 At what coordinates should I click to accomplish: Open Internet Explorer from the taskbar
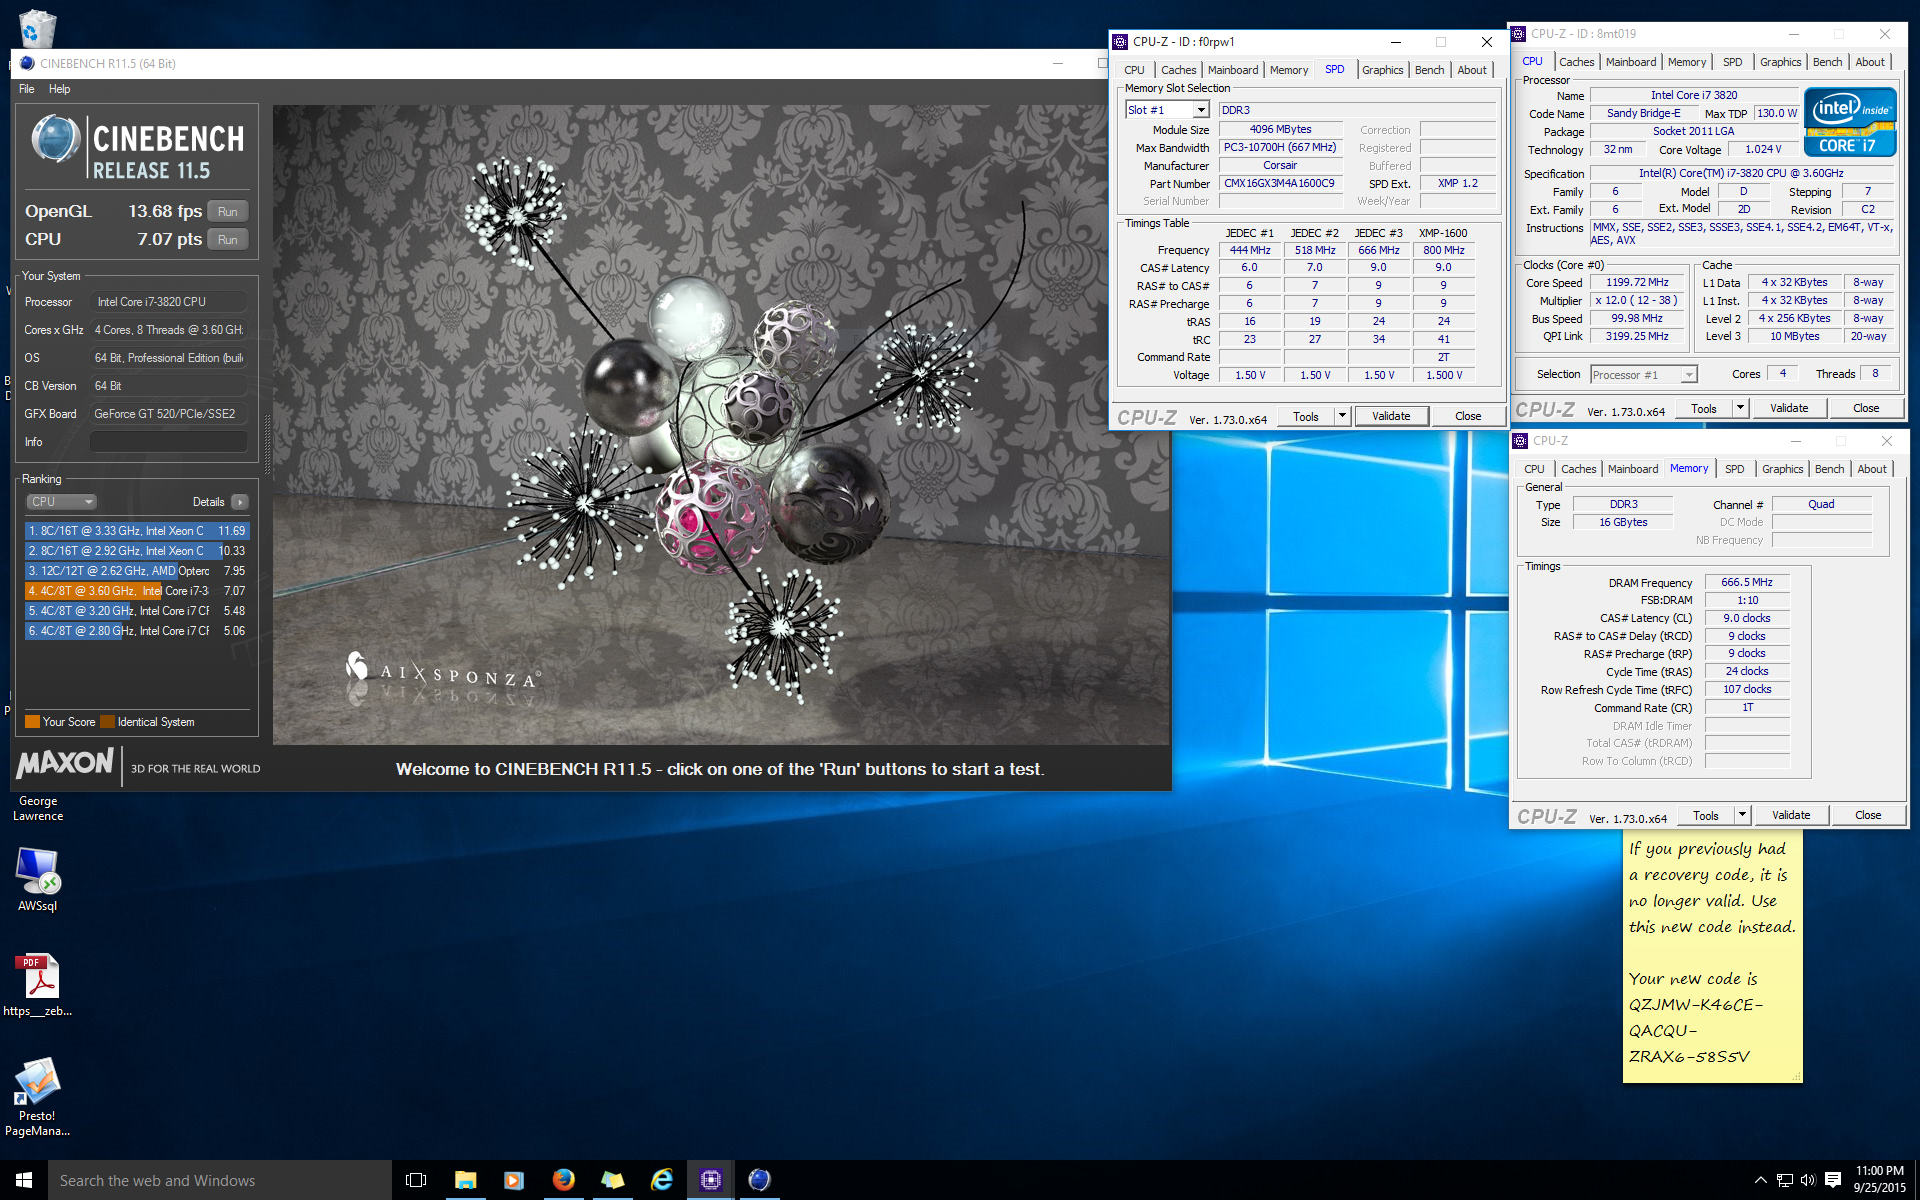661,1180
